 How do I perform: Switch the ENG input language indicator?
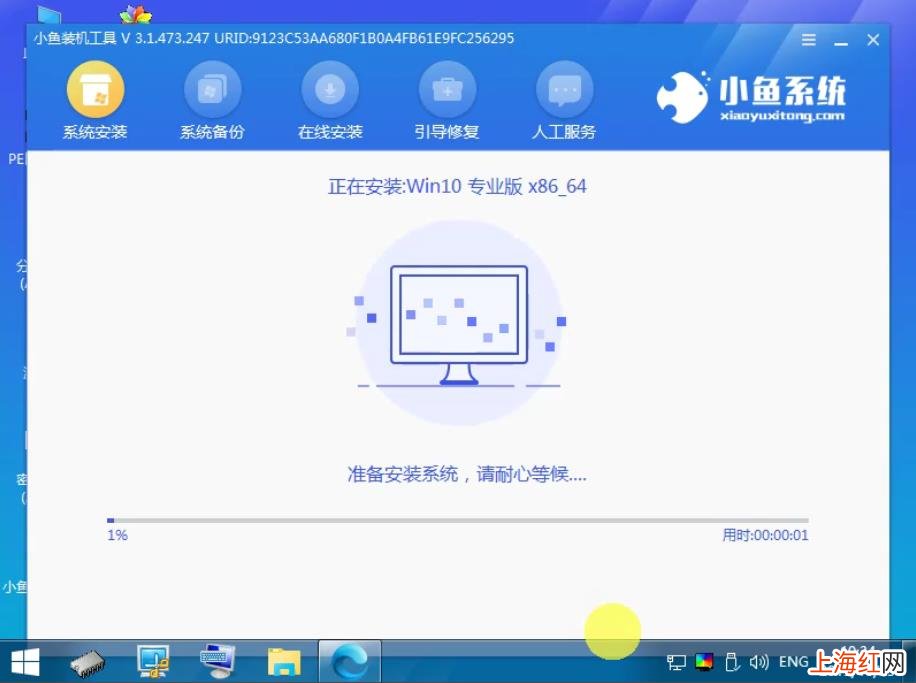click(793, 662)
